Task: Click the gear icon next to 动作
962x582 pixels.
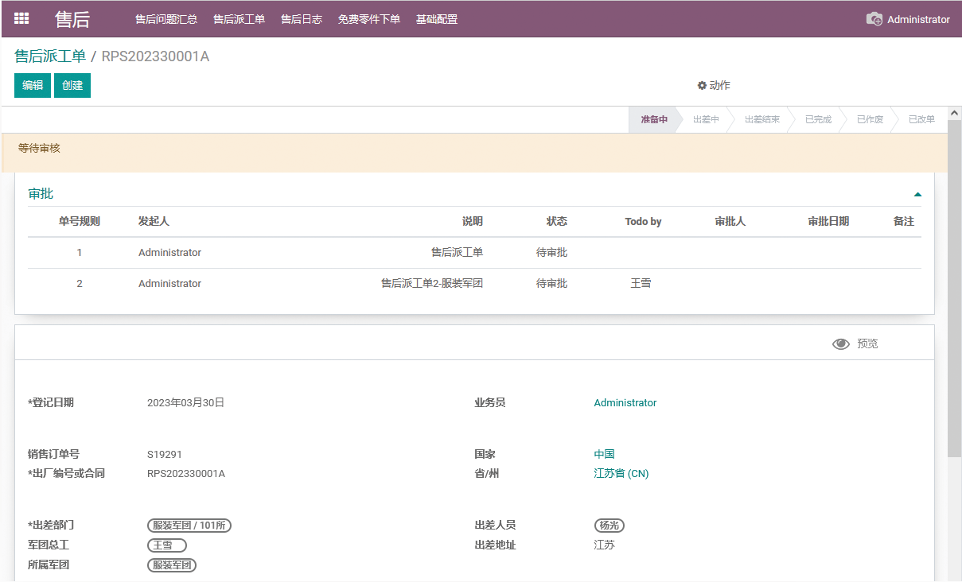Action: pos(702,86)
